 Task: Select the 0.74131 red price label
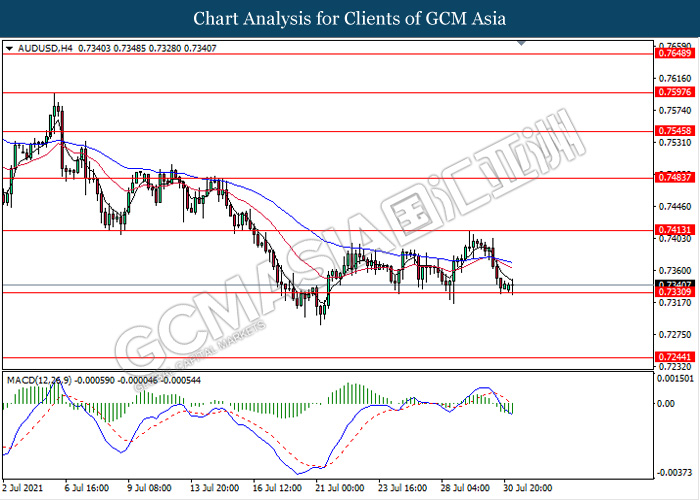coord(675,230)
